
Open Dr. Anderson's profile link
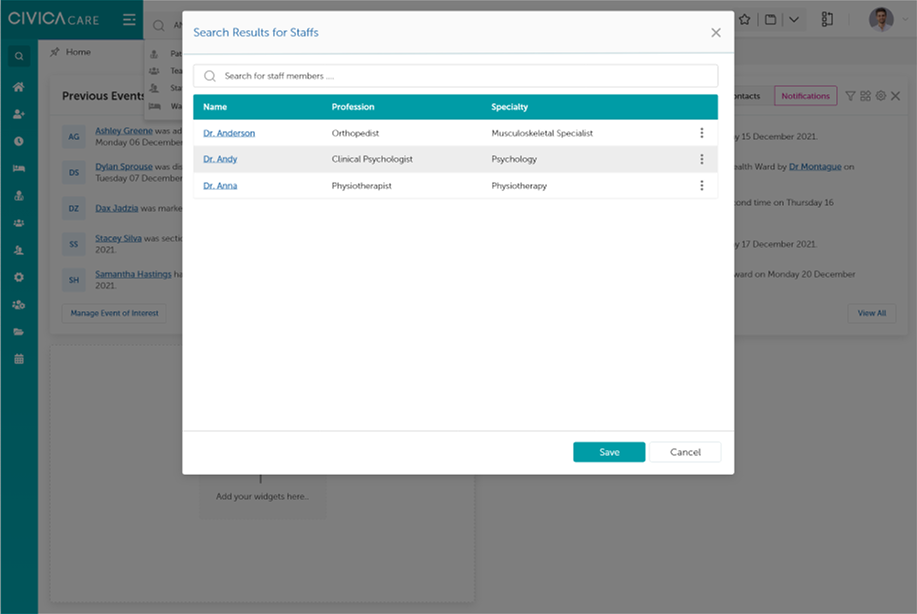tap(229, 133)
